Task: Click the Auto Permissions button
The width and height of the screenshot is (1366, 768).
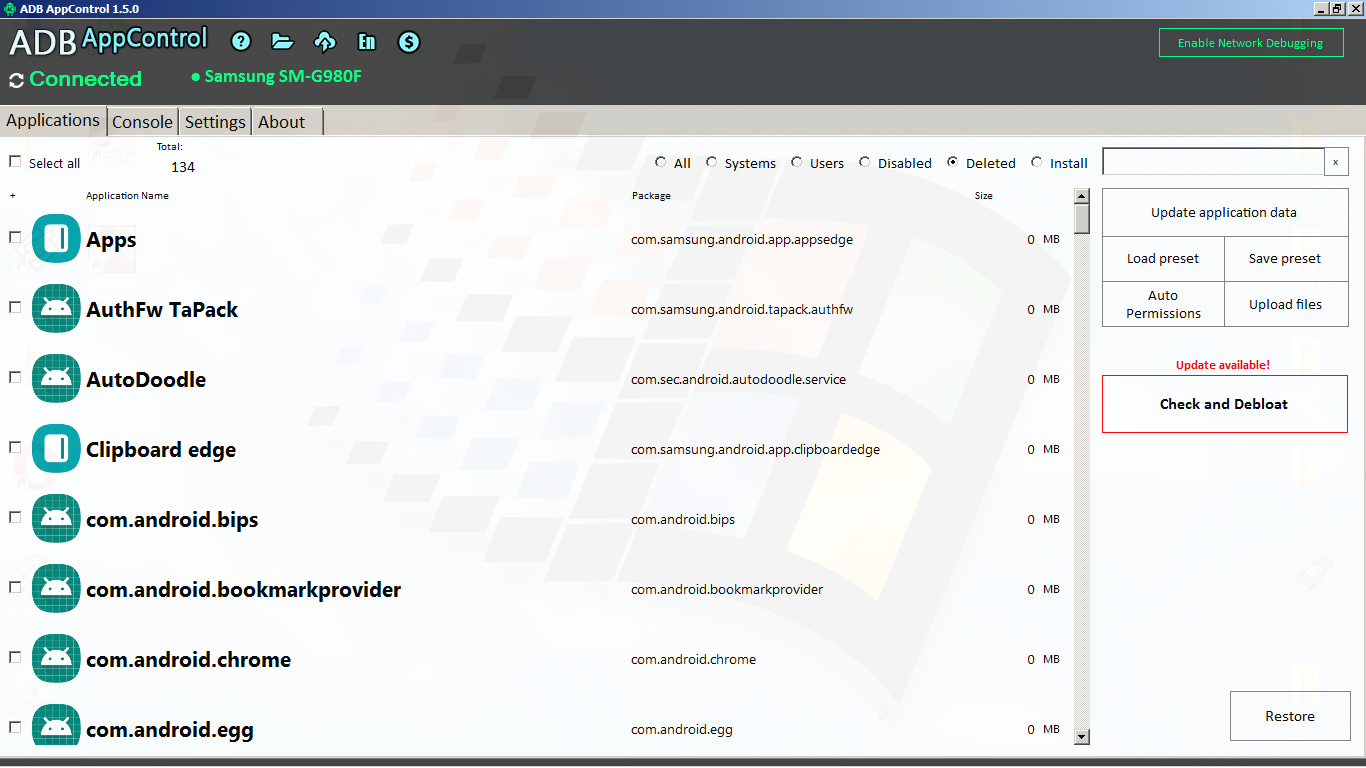Action: pos(1163,304)
